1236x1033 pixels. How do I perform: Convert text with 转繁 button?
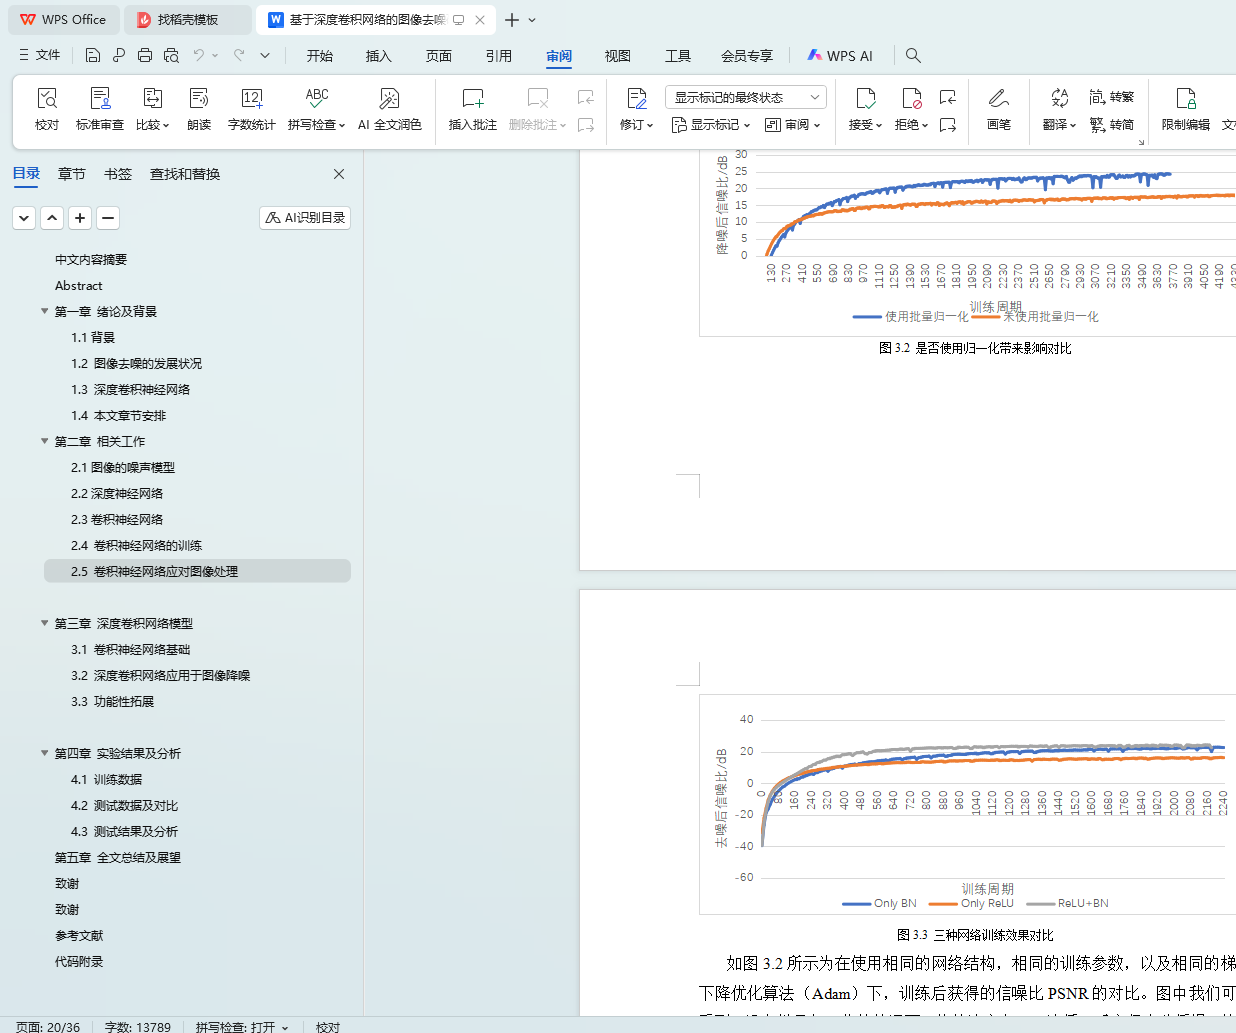pyautogui.click(x=1111, y=97)
